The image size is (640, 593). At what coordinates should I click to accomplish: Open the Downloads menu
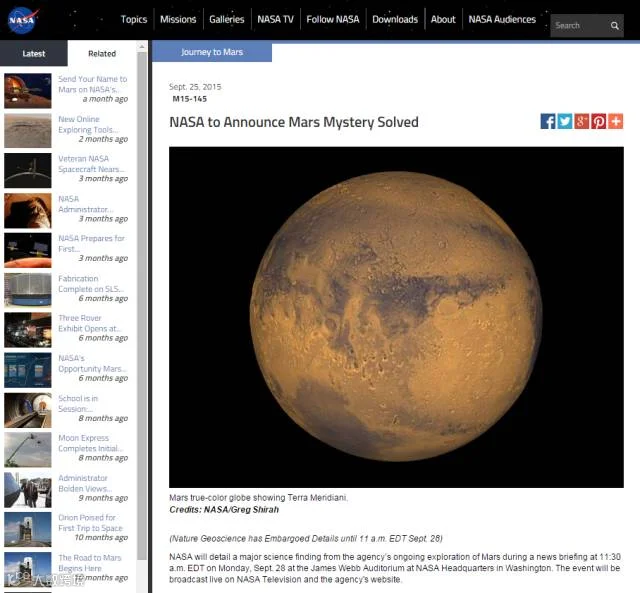tap(395, 19)
